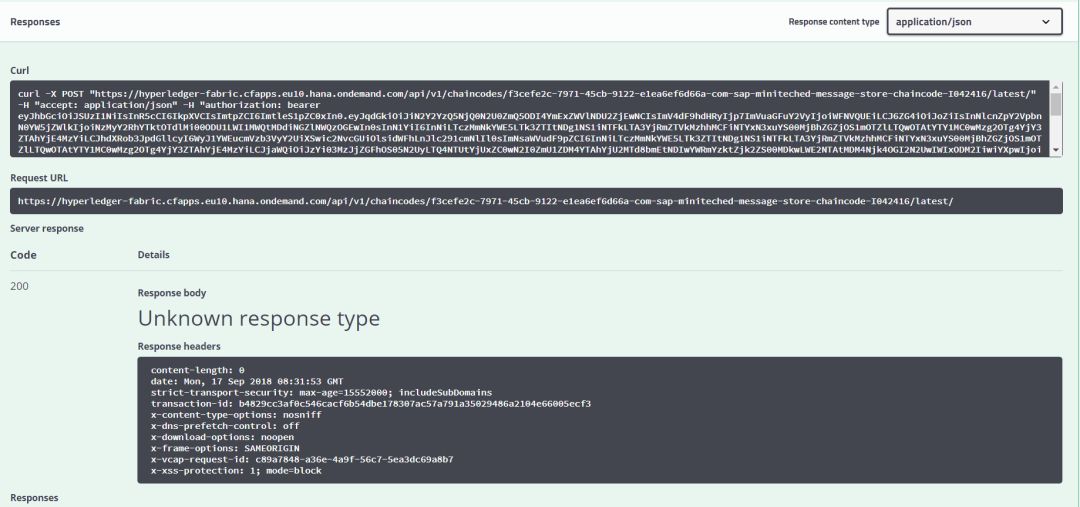Click the curl -X POST command line

[x=527, y=94]
